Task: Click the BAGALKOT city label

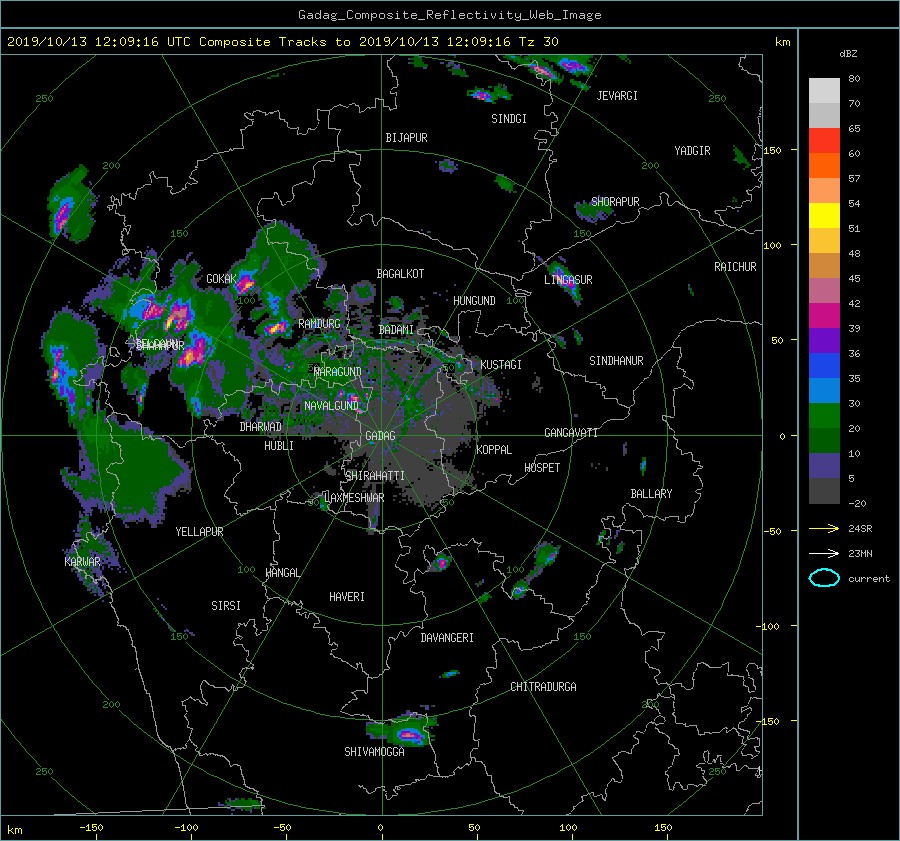Action: (400, 274)
